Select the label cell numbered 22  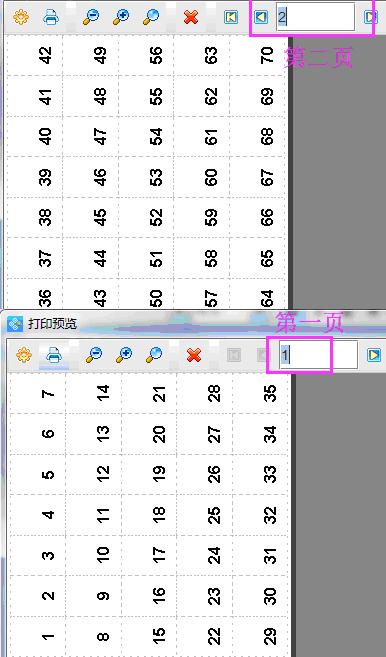[x=205, y=636]
